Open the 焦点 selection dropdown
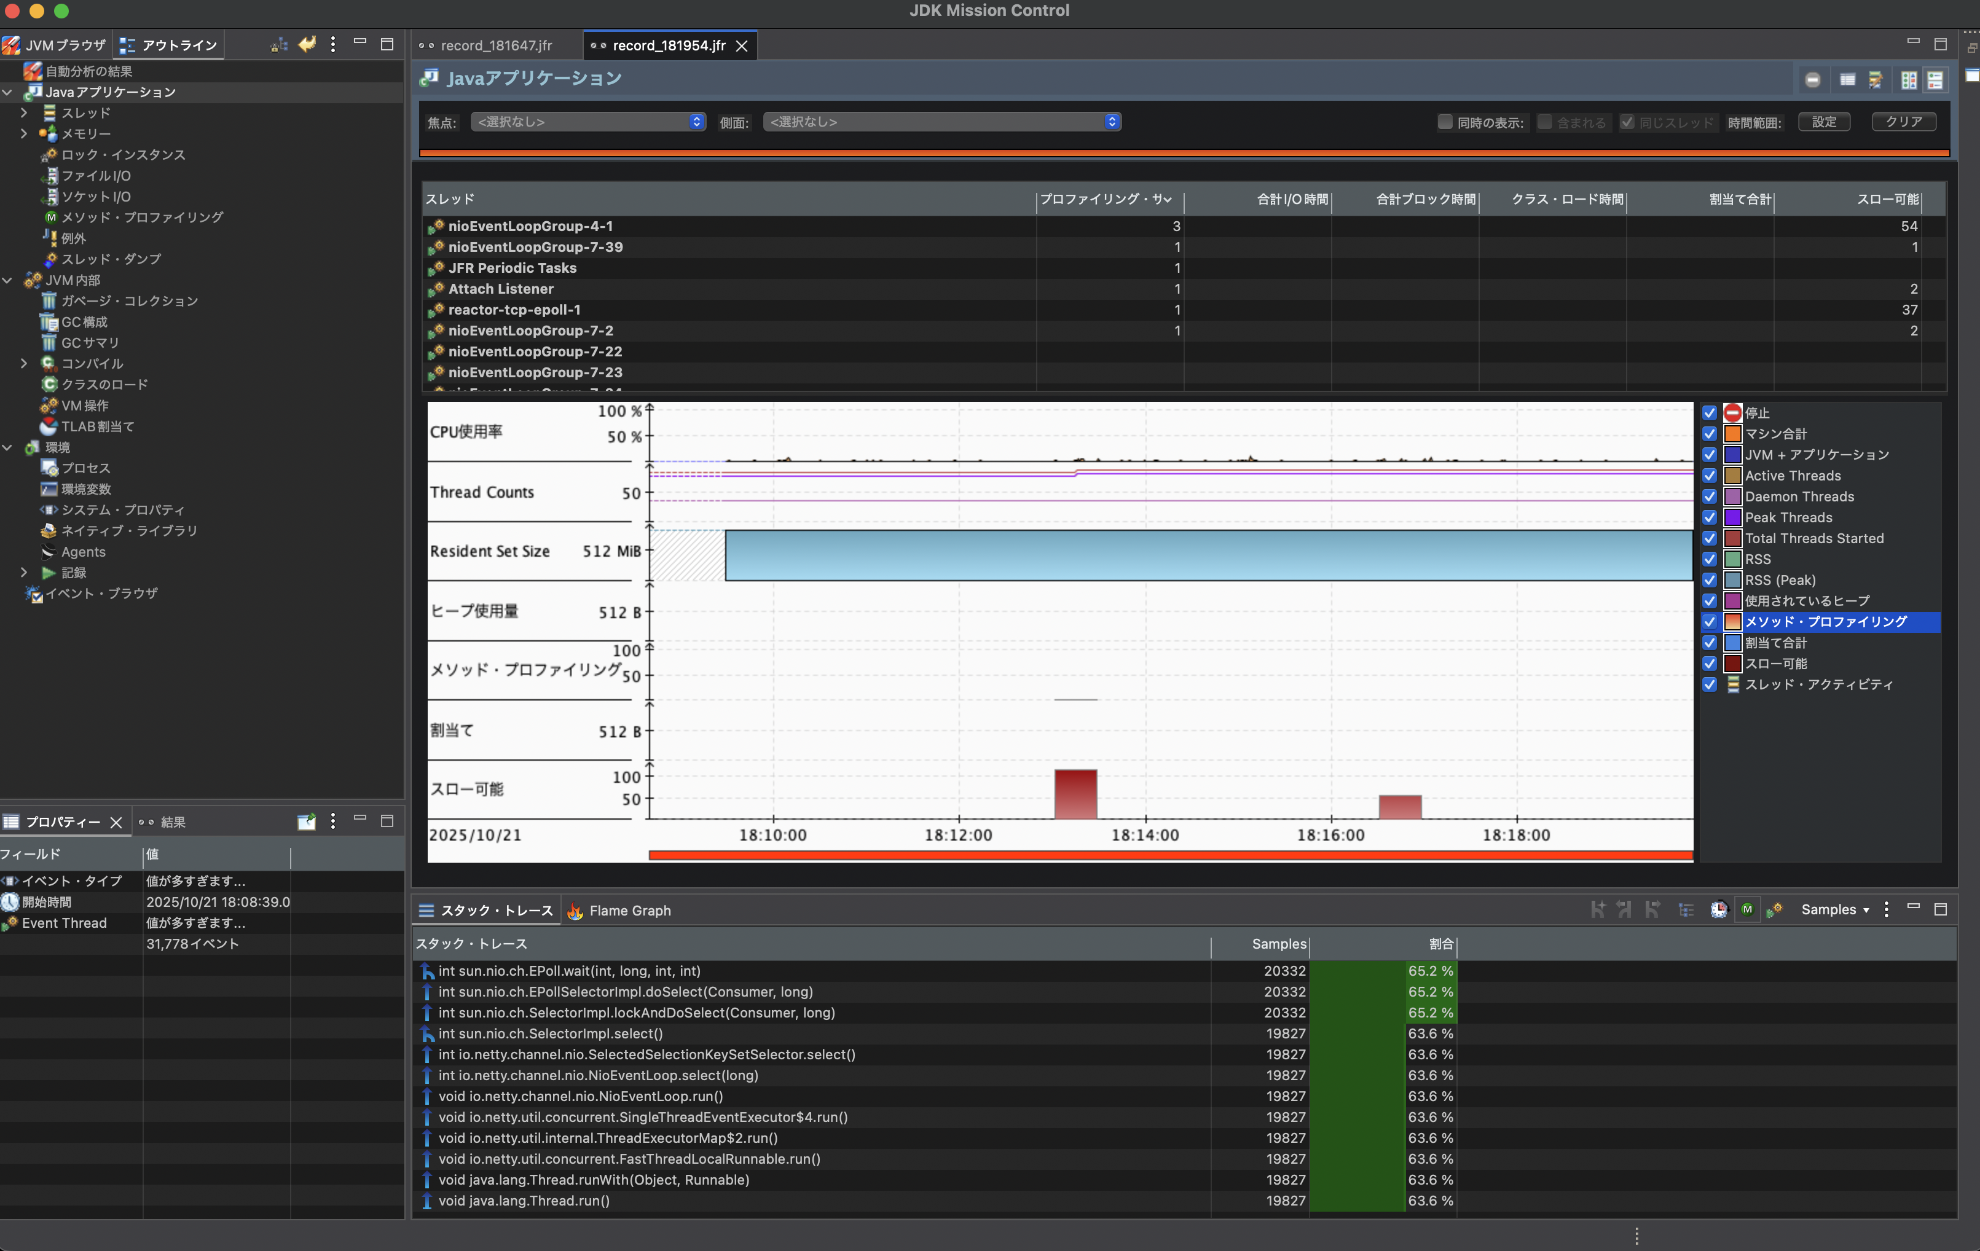 [x=588, y=122]
